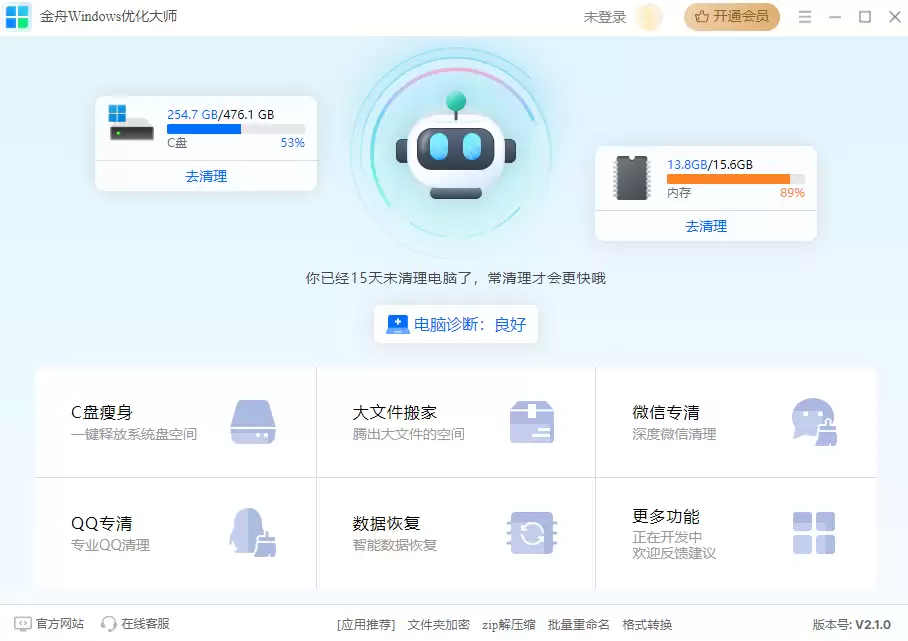Screen dimensions: 908x641
Task: Click the 53% disk usage value
Action: pyautogui.click(x=292, y=142)
